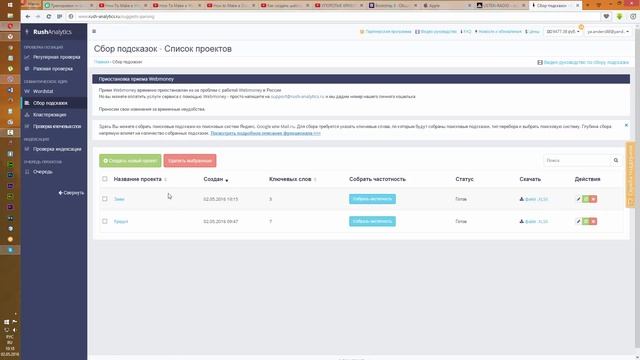
Task: Click the pencil edit icon for 09:47 project
Action: pyautogui.click(x=578, y=221)
